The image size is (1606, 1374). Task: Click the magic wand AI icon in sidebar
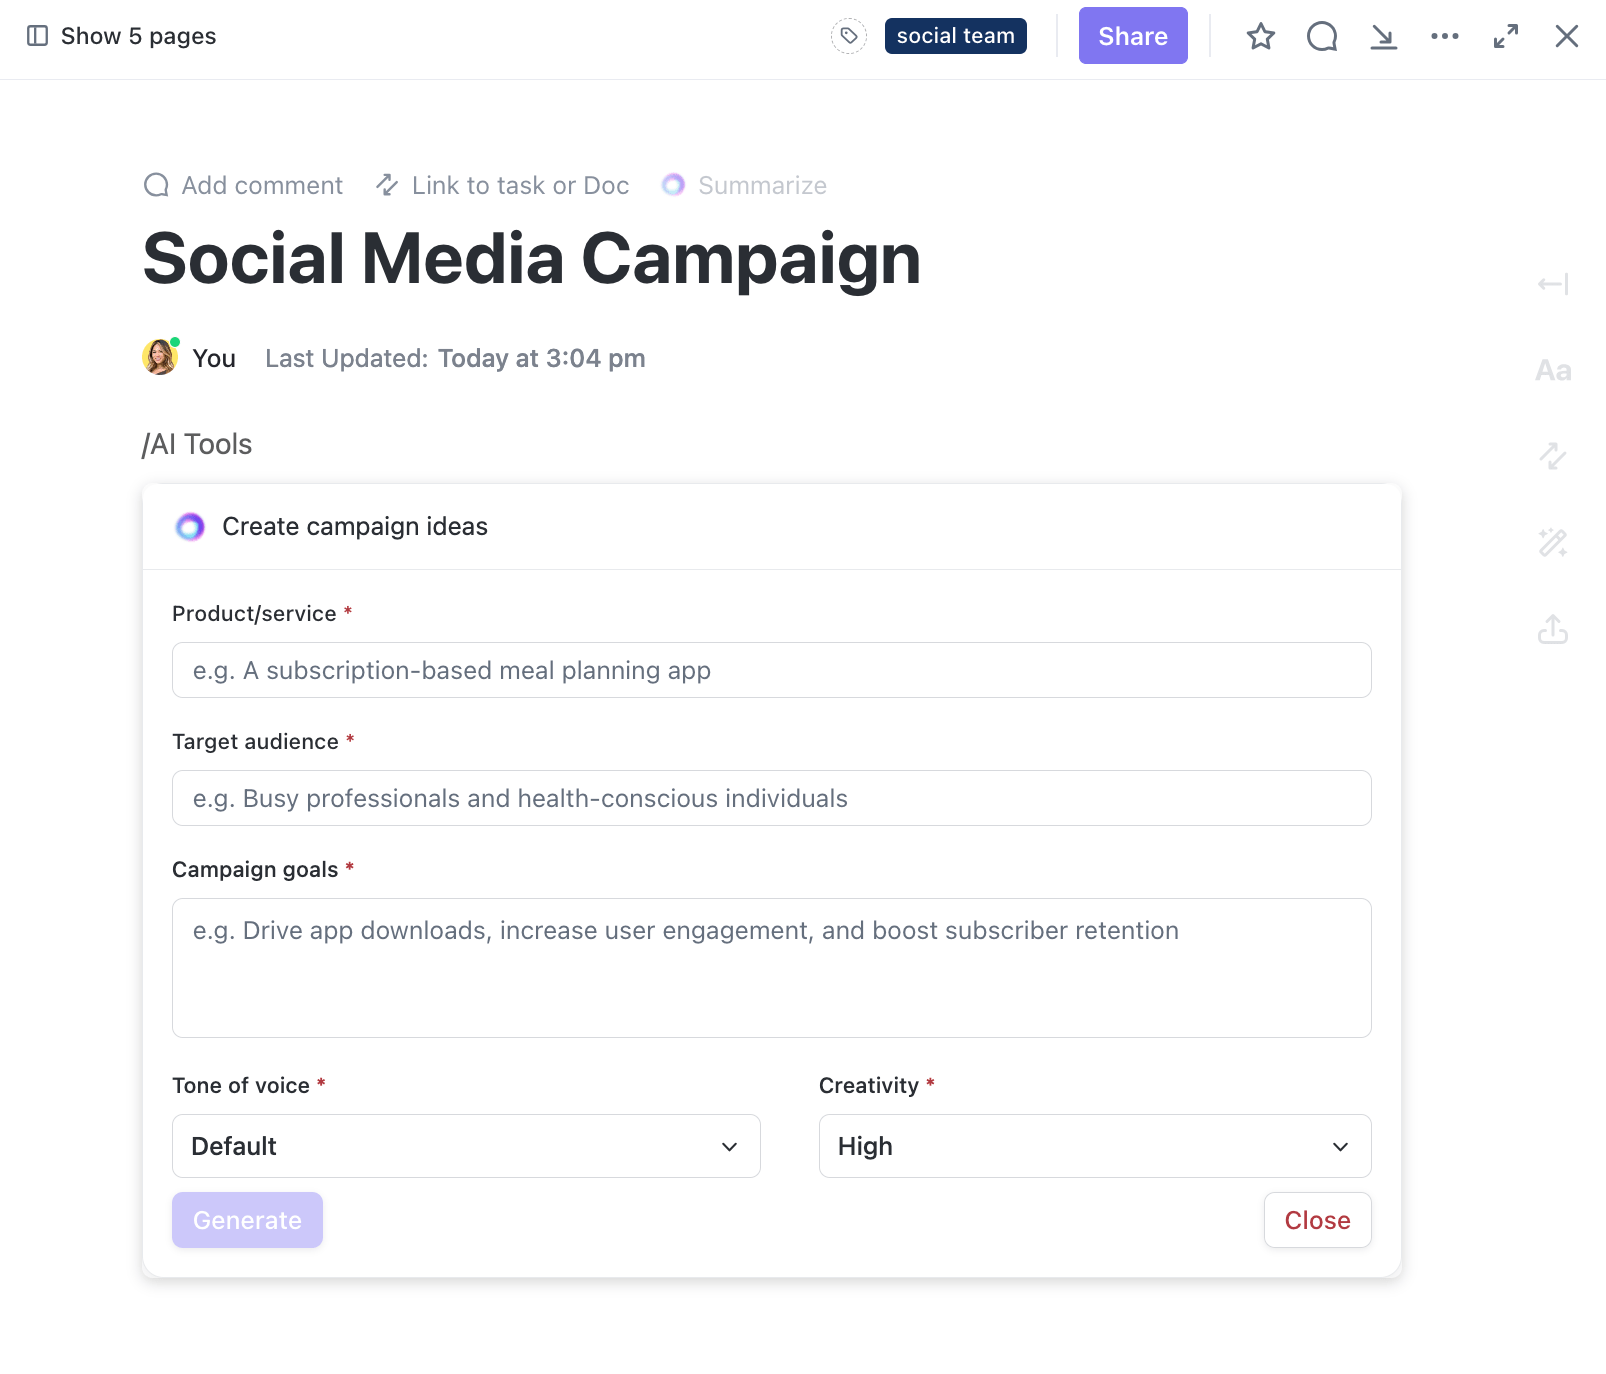click(x=1553, y=543)
